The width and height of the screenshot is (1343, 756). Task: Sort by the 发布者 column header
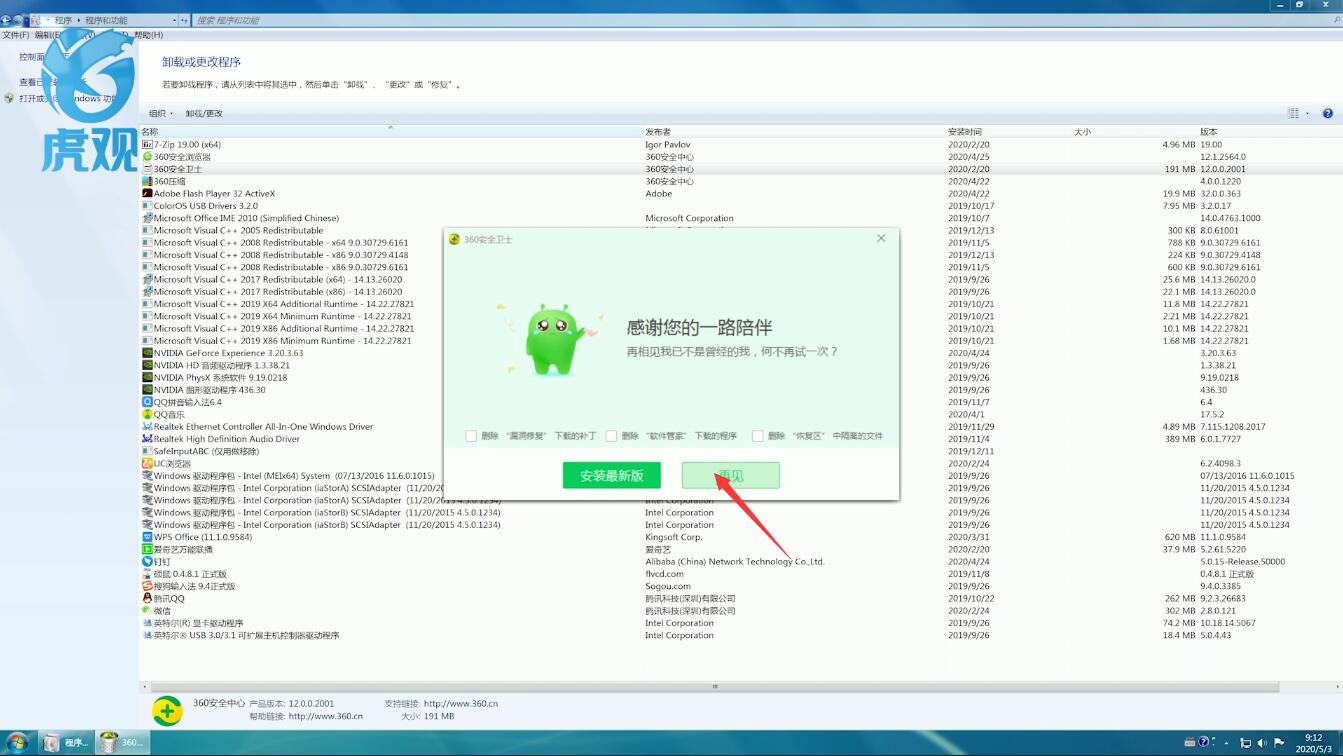[794, 131]
